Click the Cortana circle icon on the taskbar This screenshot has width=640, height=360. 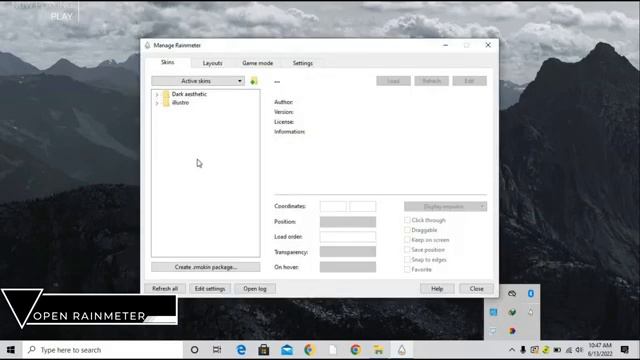coord(195,350)
